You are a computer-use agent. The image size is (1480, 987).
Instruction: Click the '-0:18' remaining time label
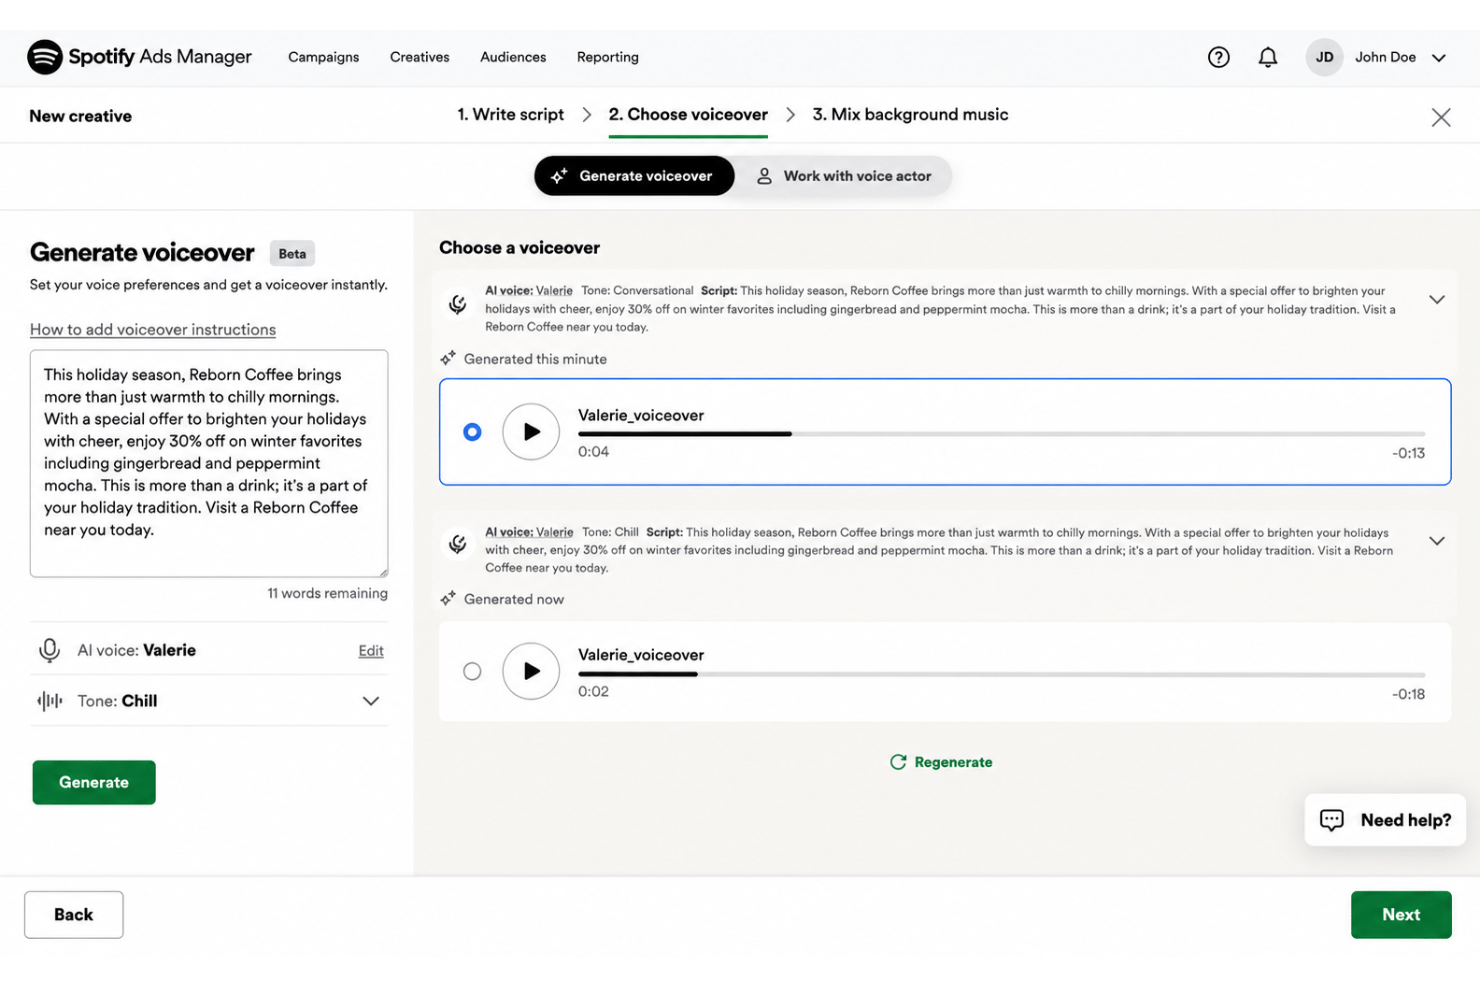1408,694
